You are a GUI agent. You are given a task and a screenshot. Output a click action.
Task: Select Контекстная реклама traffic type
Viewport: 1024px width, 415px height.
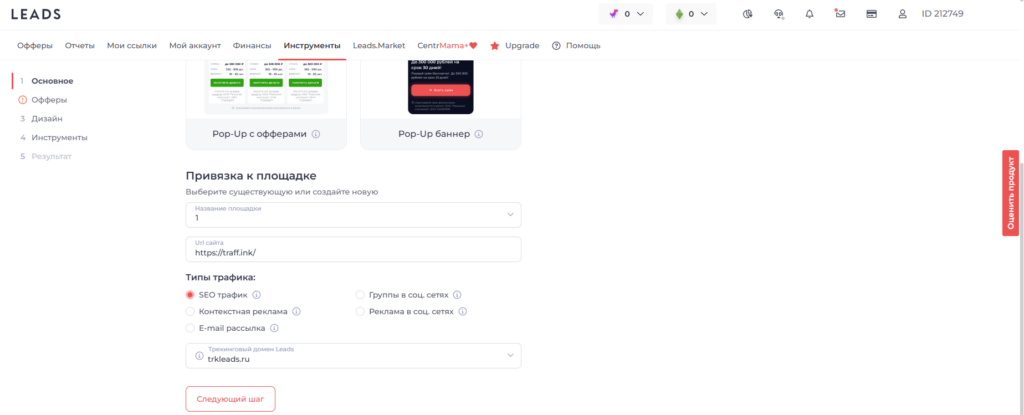(x=190, y=311)
